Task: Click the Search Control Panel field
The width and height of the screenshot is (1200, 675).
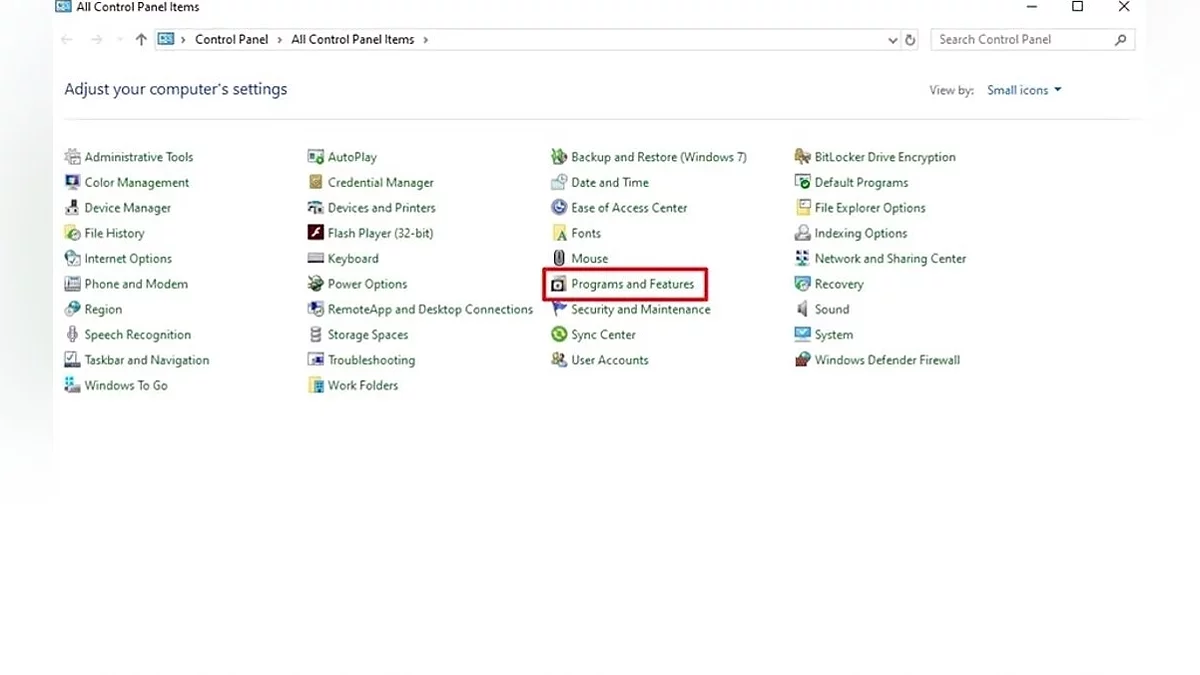Action: click(1023, 40)
